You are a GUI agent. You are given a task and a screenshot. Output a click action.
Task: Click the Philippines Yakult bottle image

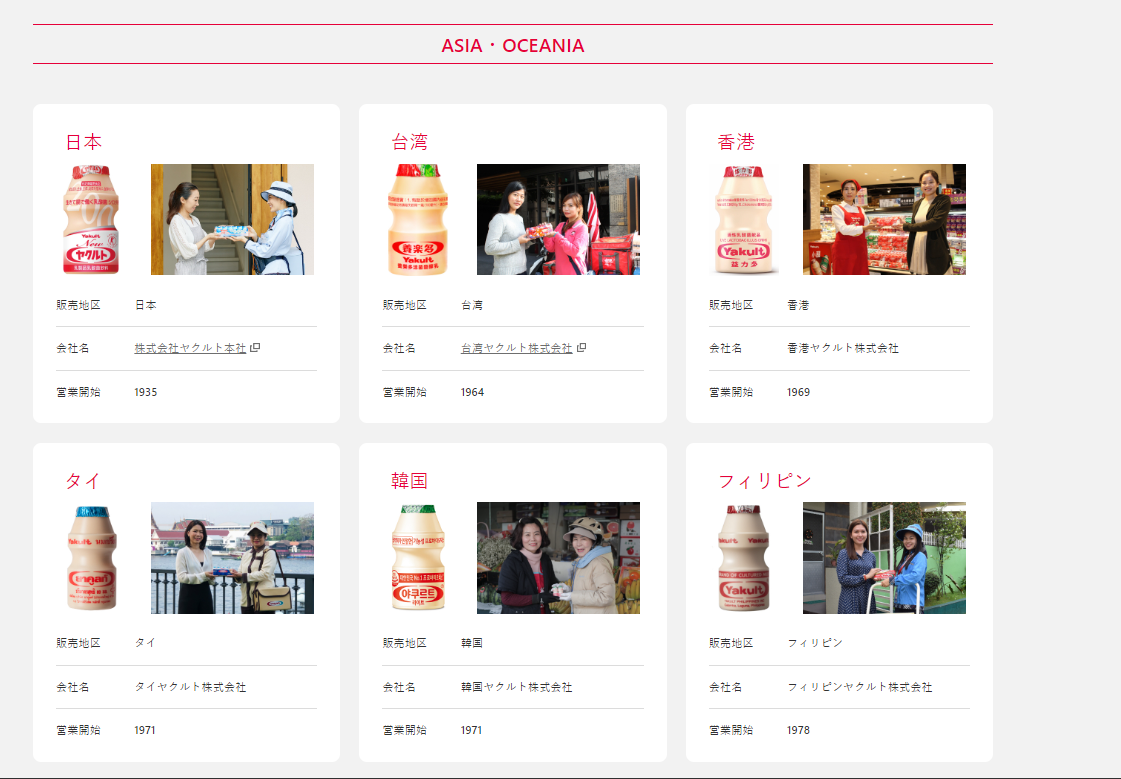tap(744, 557)
